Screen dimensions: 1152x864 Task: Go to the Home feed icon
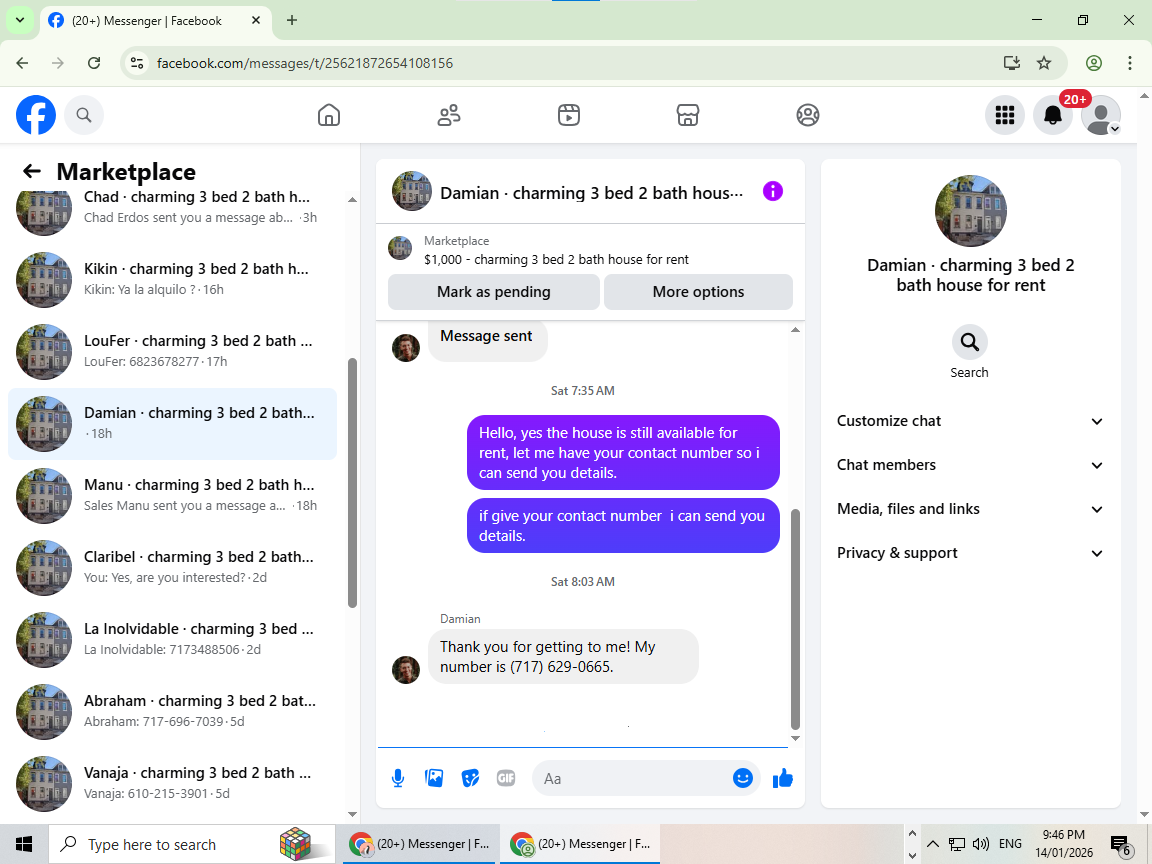coord(328,115)
